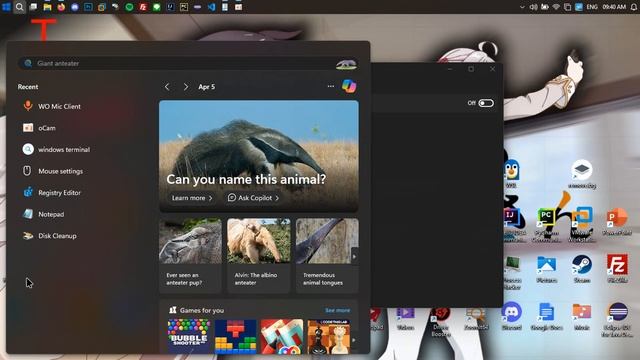Open the Videos desktop shortcut
640x360 pixels.
[405, 318]
